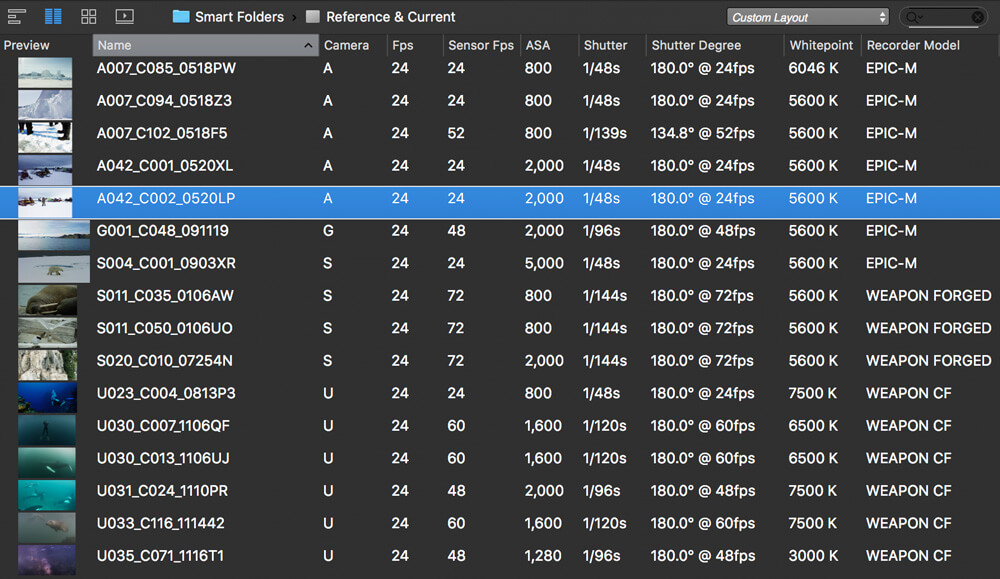
Task: Click WEAPON CF in U023_C004_0813P3 row
Action: (x=908, y=393)
